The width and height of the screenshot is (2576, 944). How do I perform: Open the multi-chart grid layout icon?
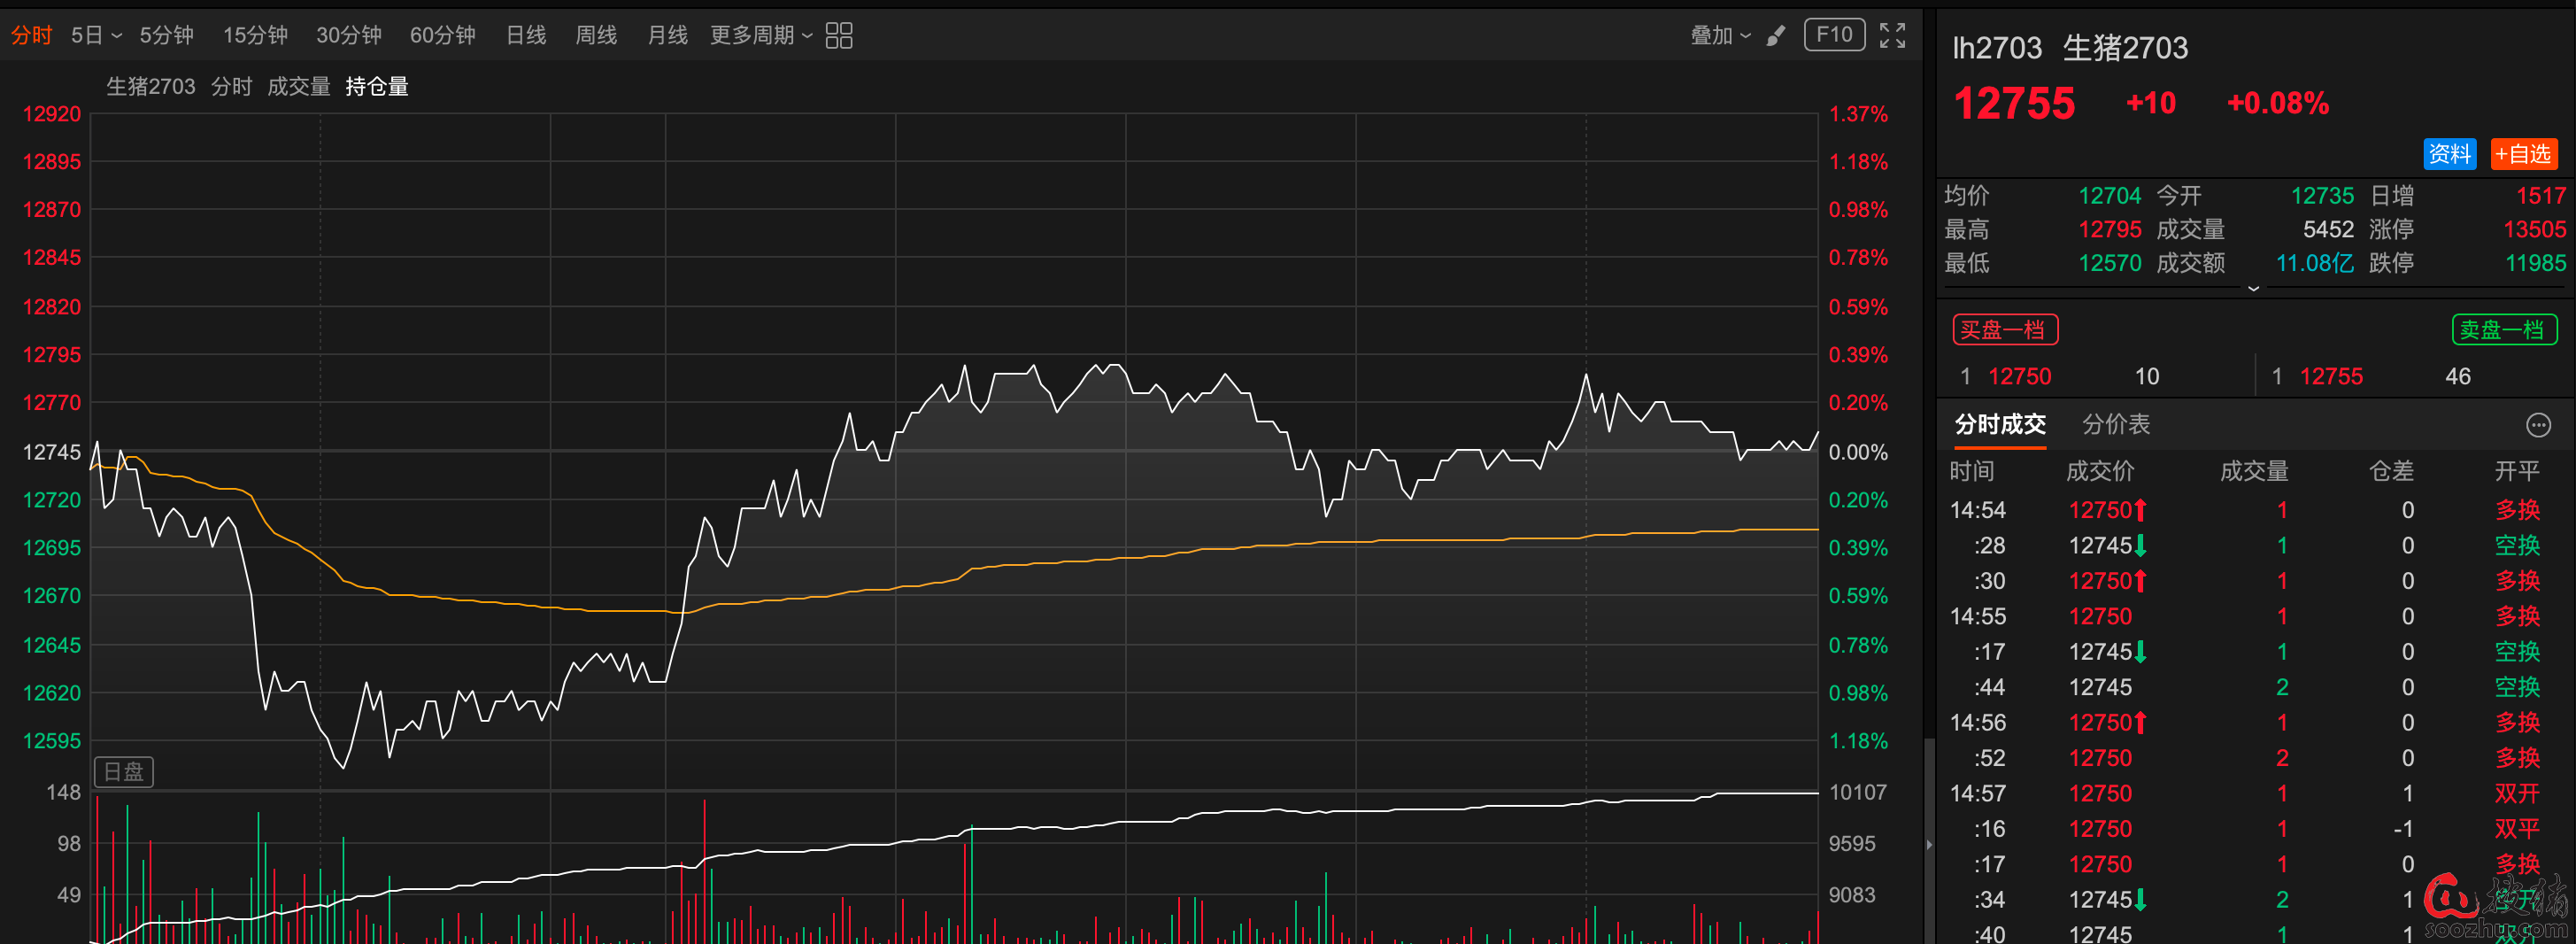click(839, 36)
